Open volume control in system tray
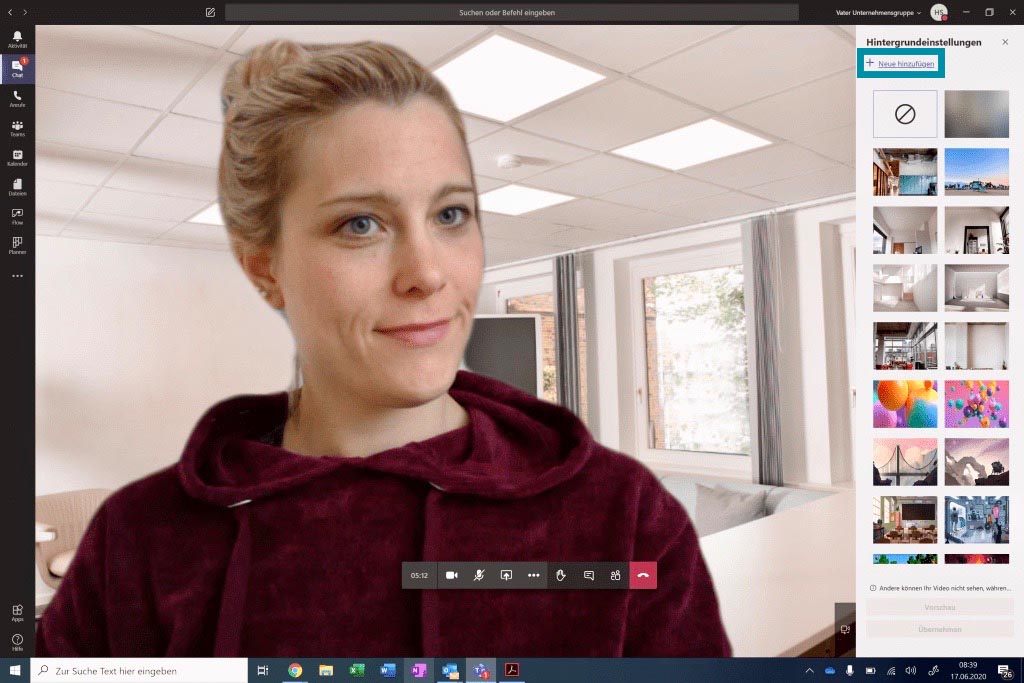1024x683 pixels. (911, 671)
